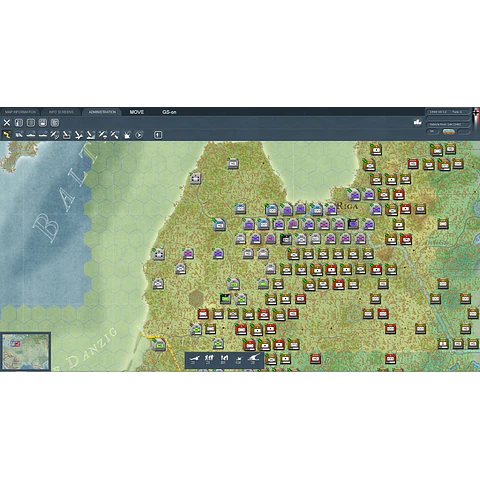480x480 pixels.
Task: Select the air mode icon right of recon
Action: (67, 135)
